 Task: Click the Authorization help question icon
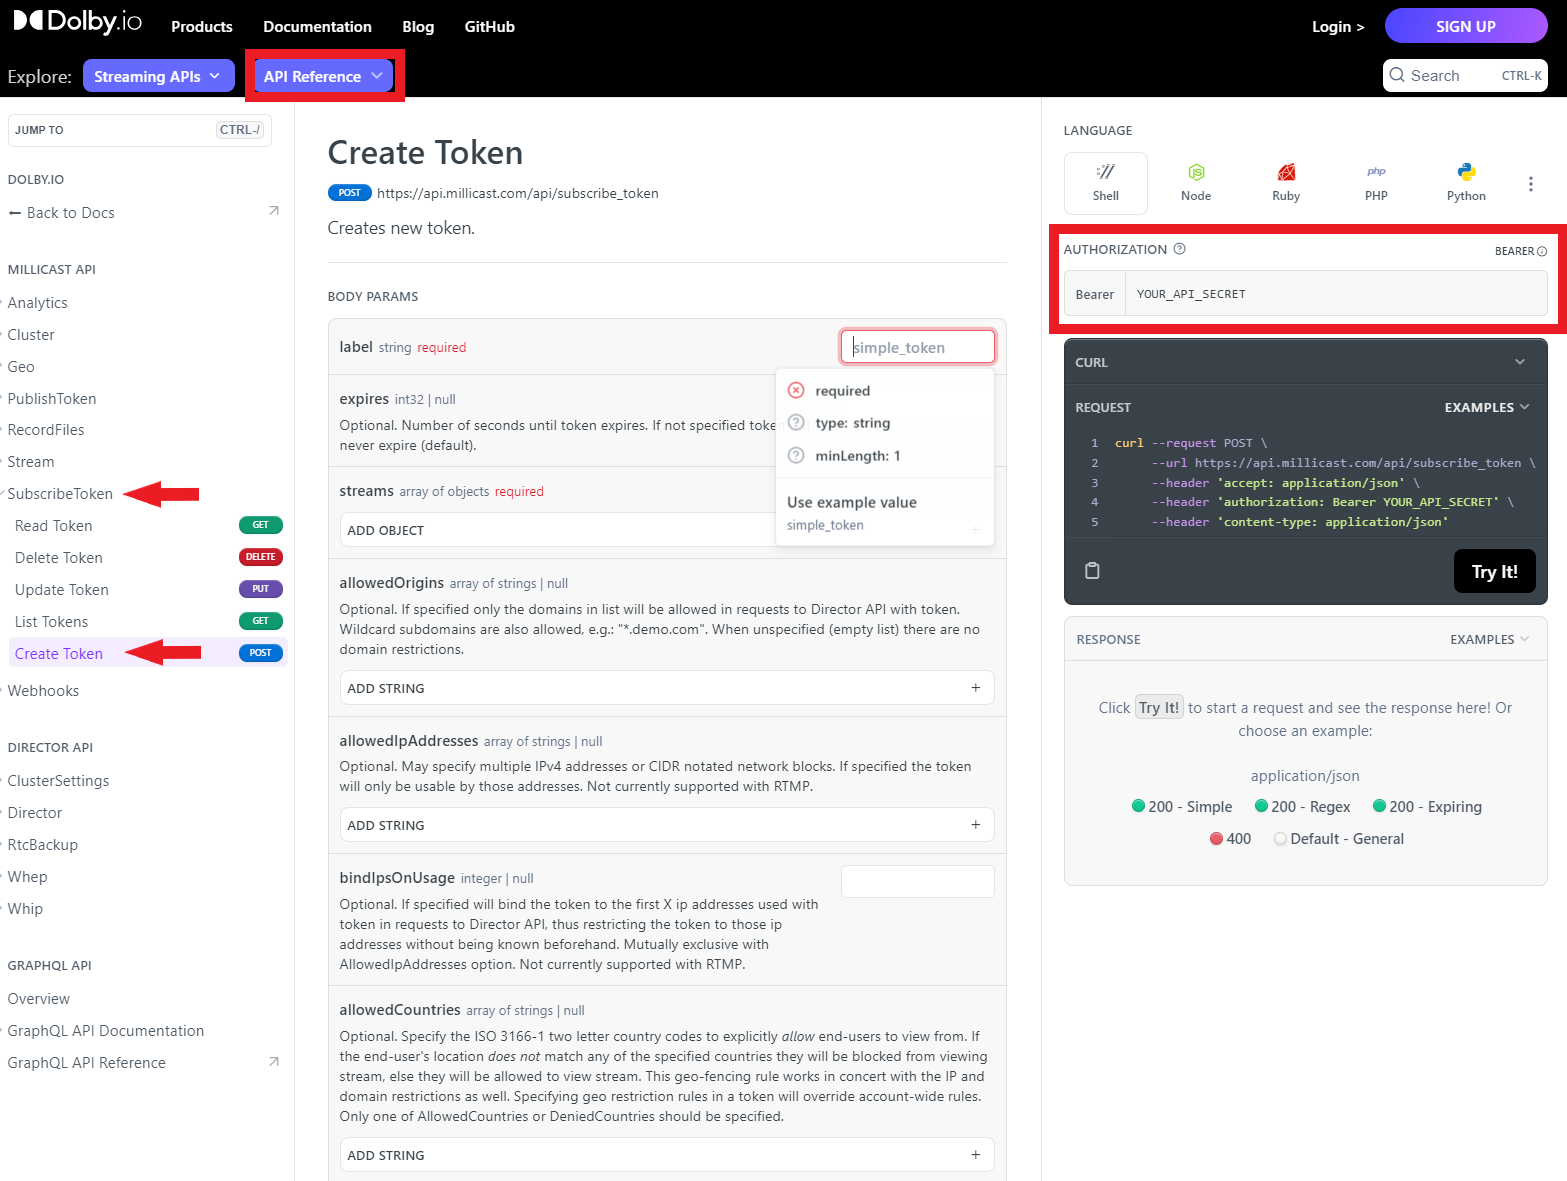tap(1179, 249)
